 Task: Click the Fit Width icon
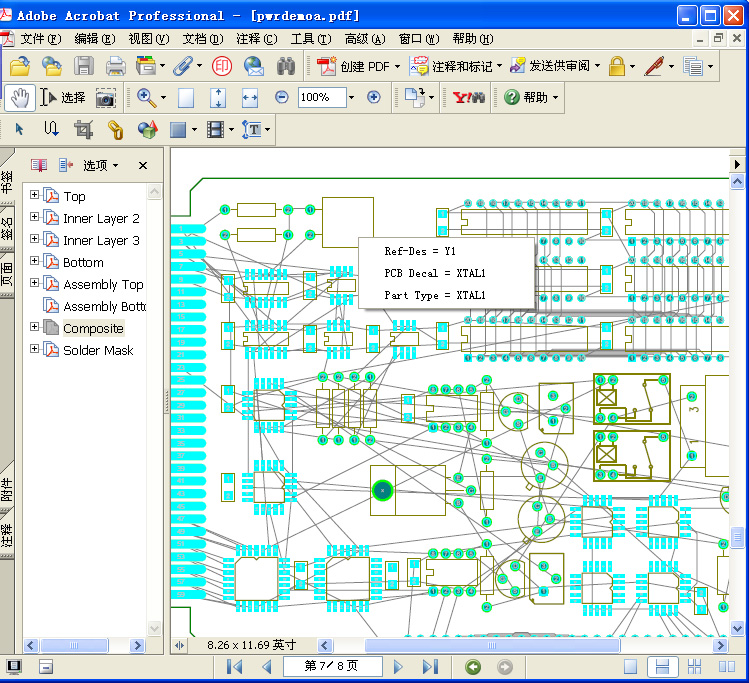click(250, 98)
